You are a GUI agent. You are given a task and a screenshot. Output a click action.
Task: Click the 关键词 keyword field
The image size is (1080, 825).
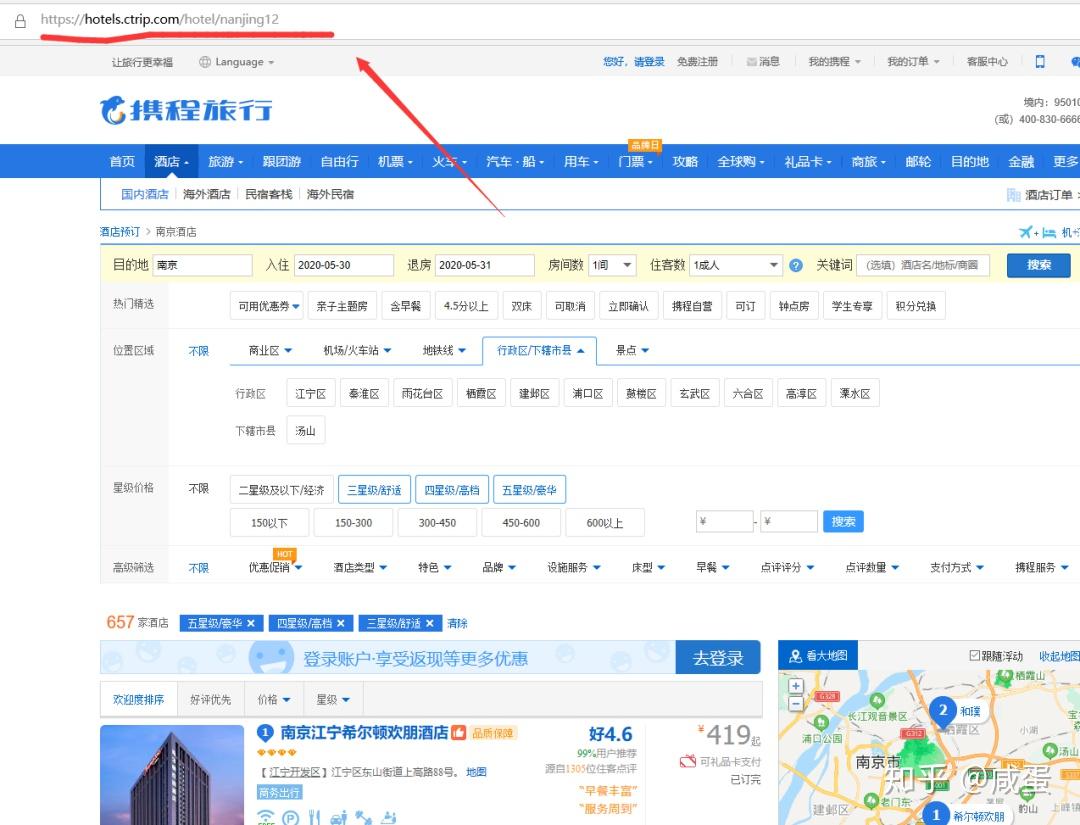point(923,265)
